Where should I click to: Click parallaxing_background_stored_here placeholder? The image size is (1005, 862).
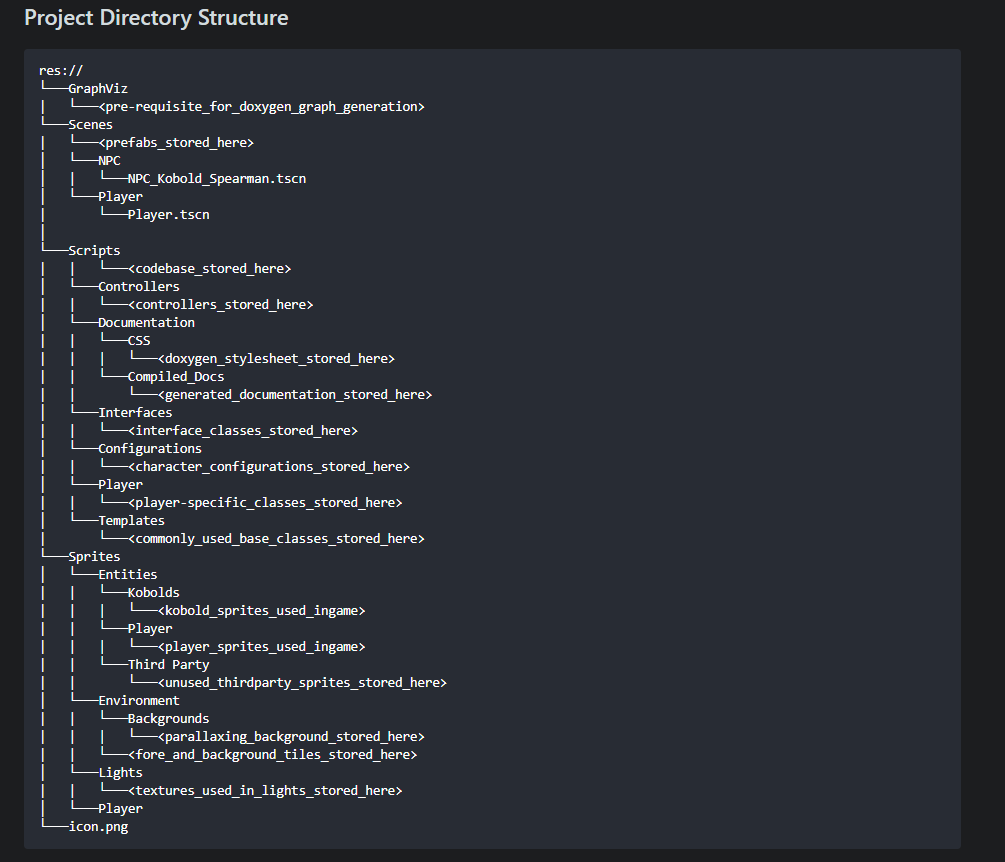(x=291, y=736)
